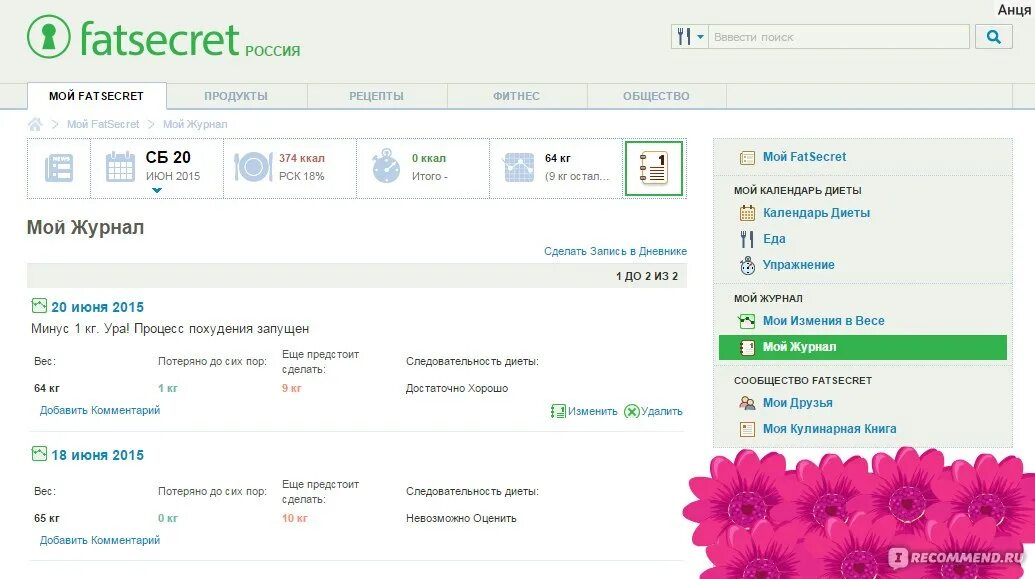Click the fatsecret РОССИЯ wordmark
This screenshot has width=1035, height=579.
click(190, 40)
